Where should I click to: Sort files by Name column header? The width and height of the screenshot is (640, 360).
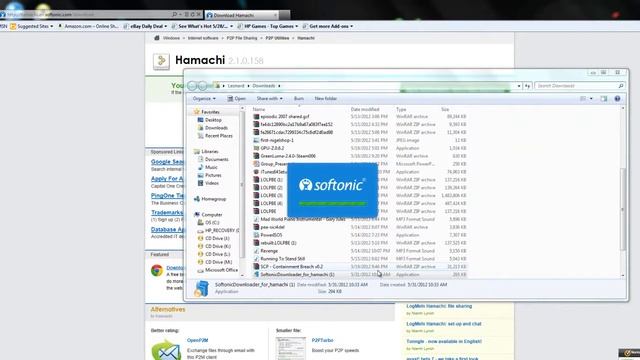[259, 109]
